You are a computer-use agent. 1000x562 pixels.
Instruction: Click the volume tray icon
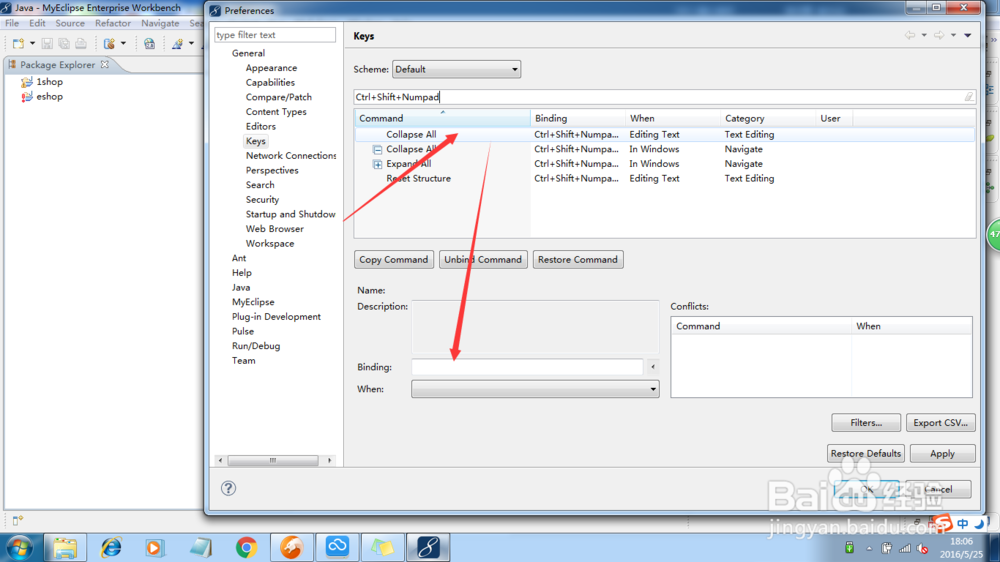(x=923, y=549)
